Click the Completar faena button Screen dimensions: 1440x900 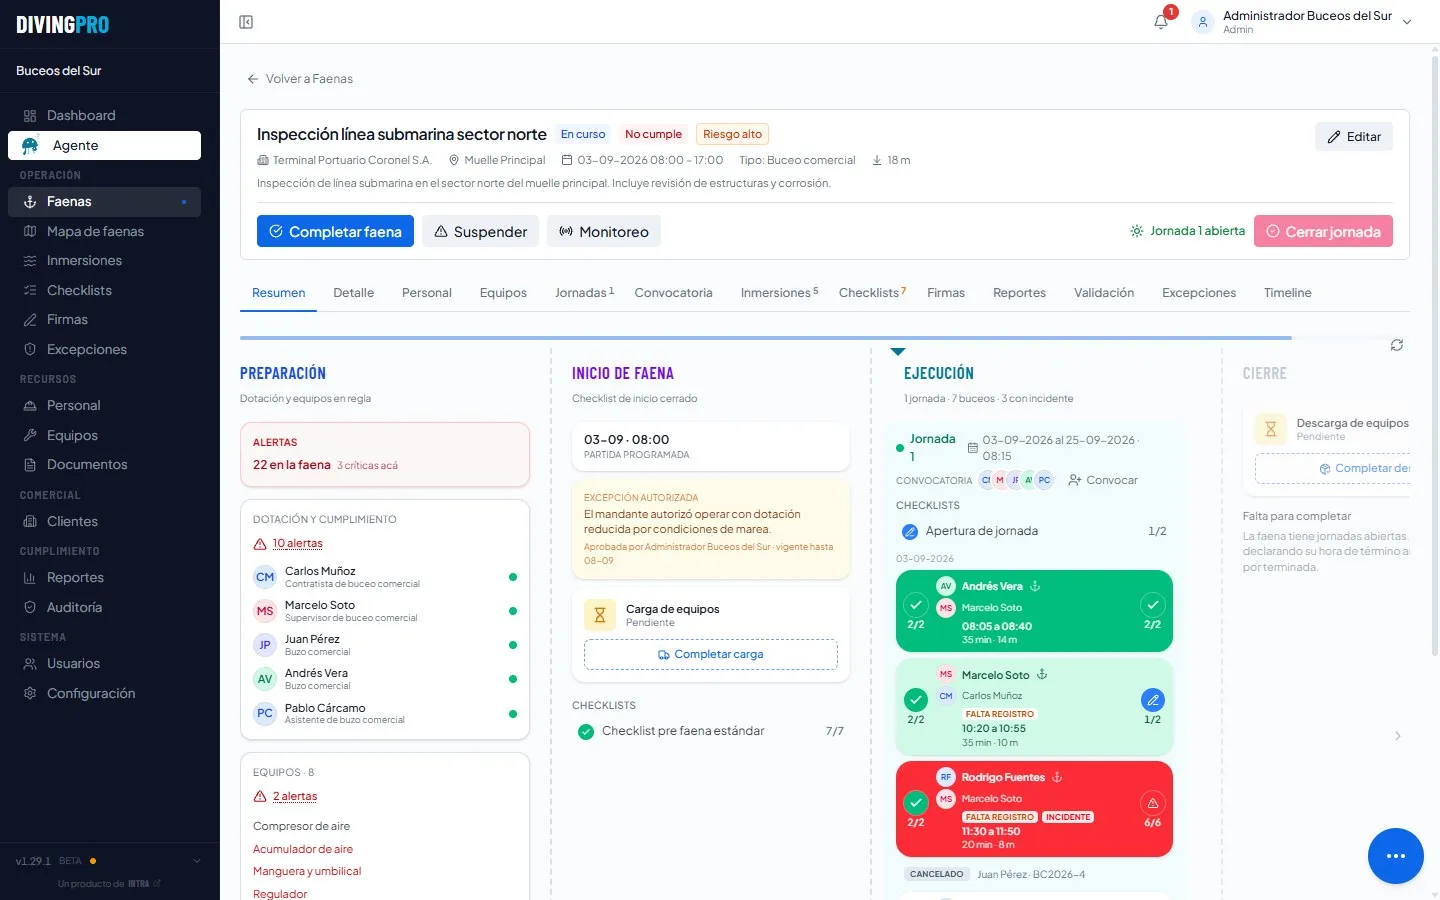point(335,231)
